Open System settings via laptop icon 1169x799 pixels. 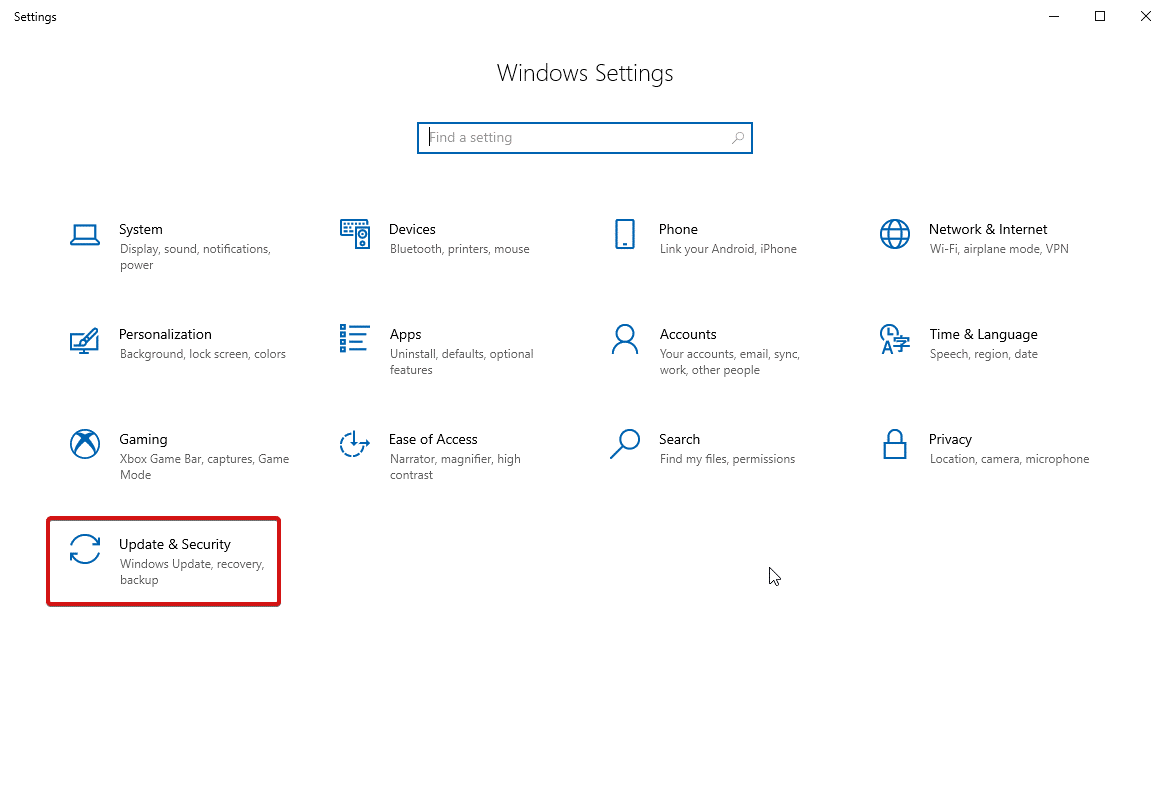tap(85, 236)
